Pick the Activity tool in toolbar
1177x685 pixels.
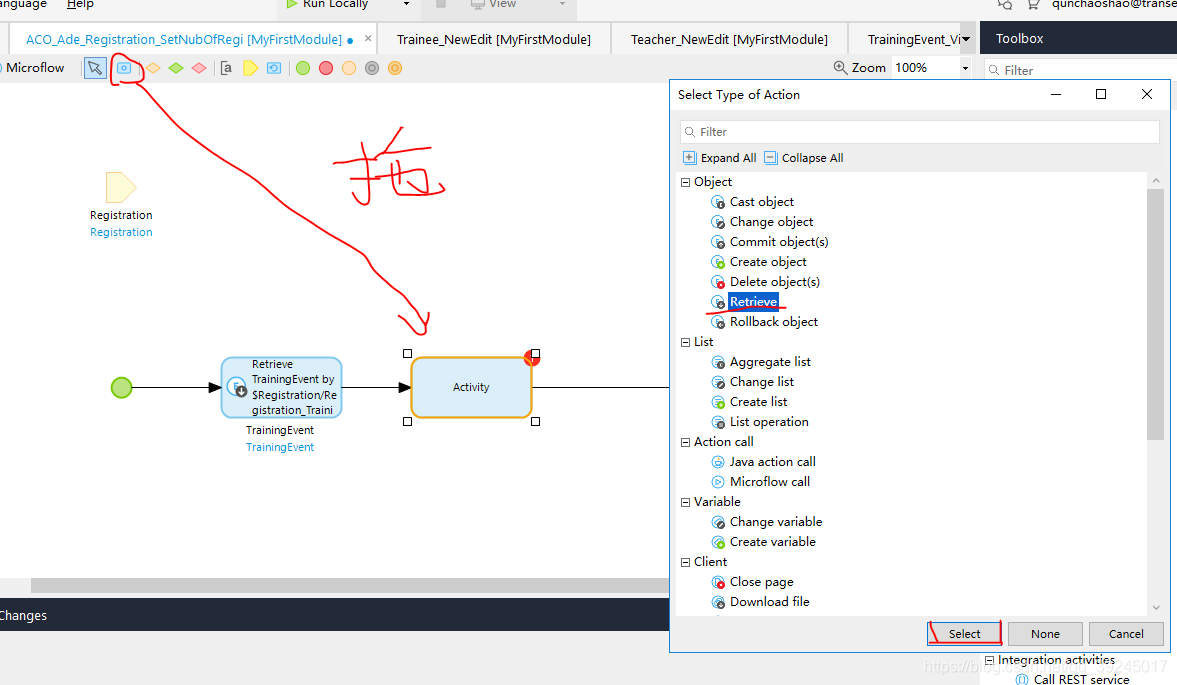(x=124, y=68)
